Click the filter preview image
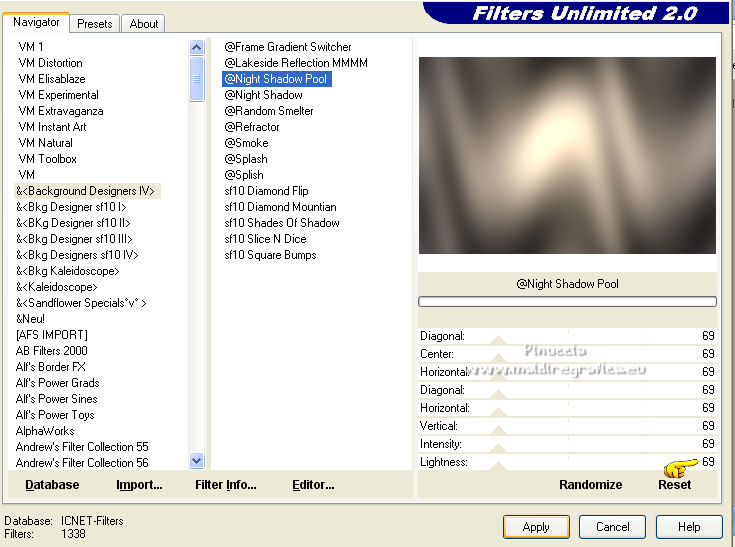The height and width of the screenshot is (547, 735). (567, 155)
